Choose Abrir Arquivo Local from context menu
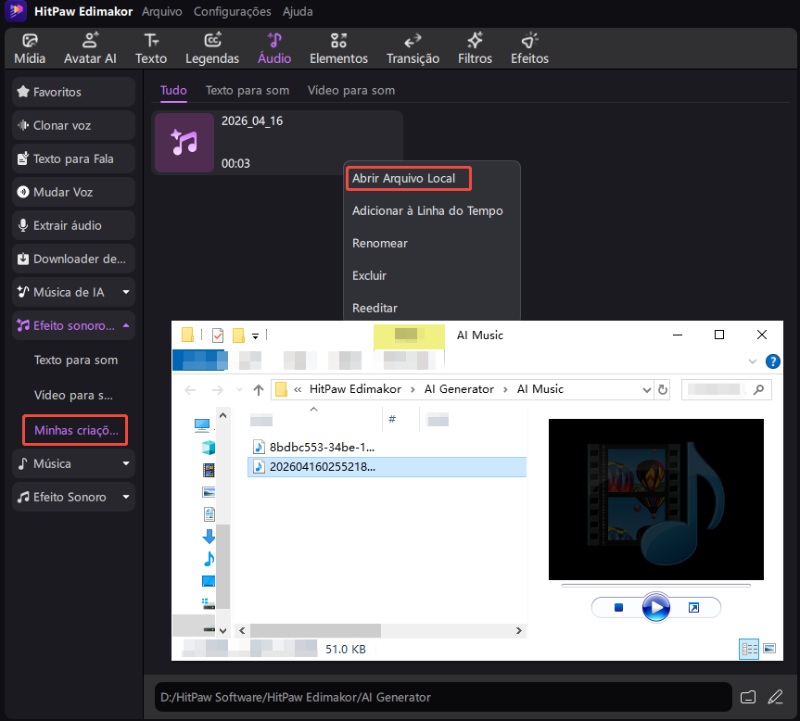Screen dimensions: 800x721 pyautogui.click(x=408, y=179)
